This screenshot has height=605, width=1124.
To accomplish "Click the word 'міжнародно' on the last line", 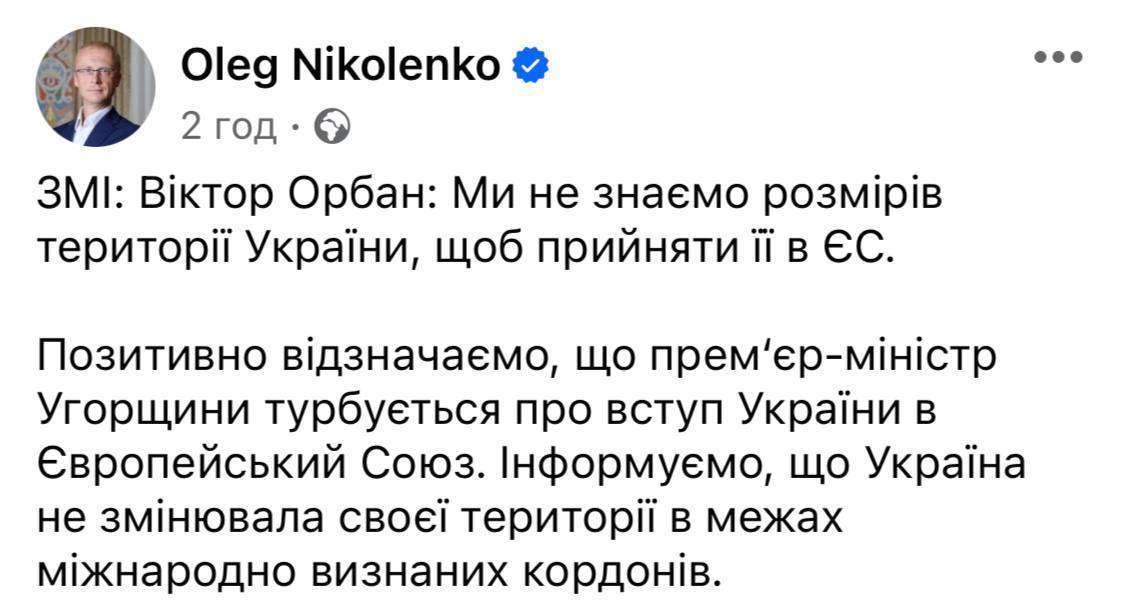I will tap(166, 572).
